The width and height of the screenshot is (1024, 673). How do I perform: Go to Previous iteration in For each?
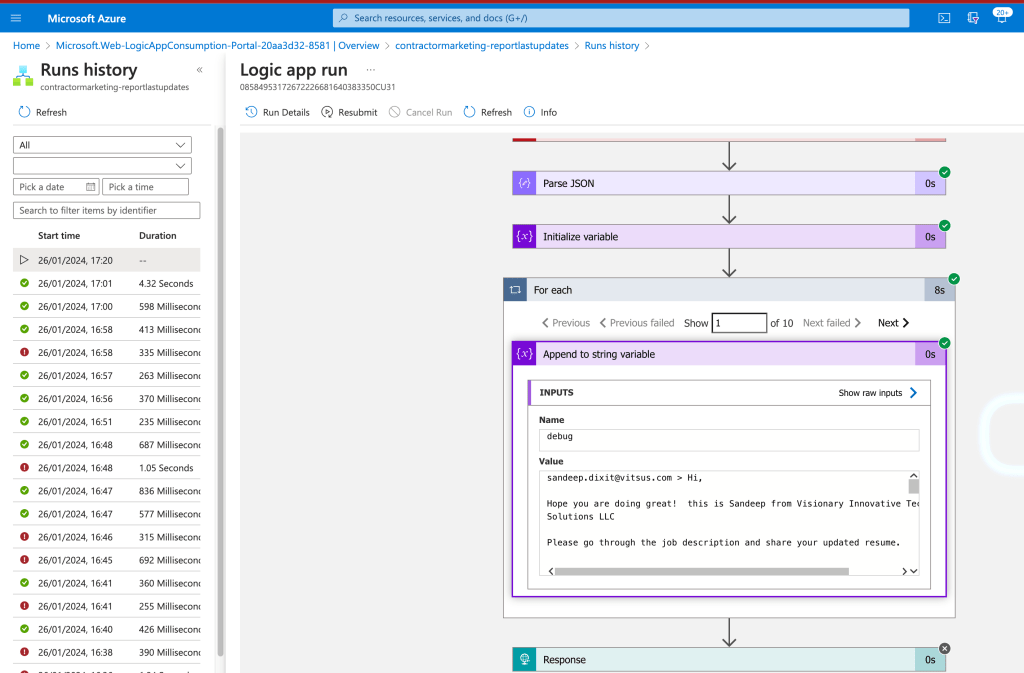tap(566, 322)
